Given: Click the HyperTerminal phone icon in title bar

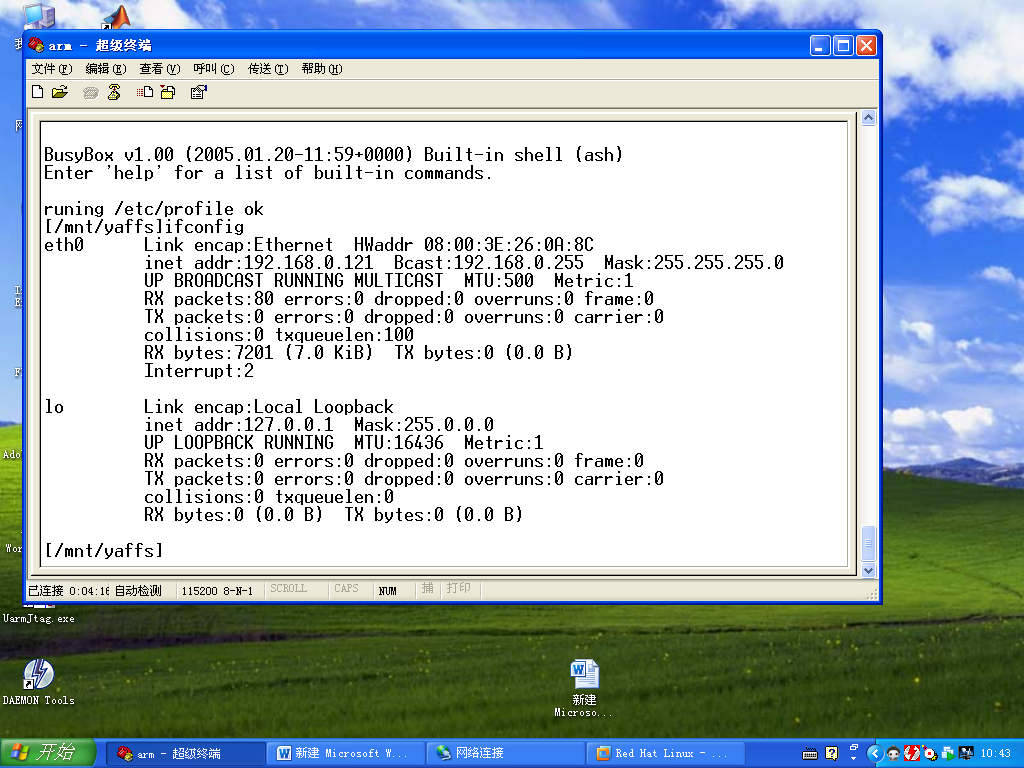Looking at the screenshot, I should [x=37, y=45].
